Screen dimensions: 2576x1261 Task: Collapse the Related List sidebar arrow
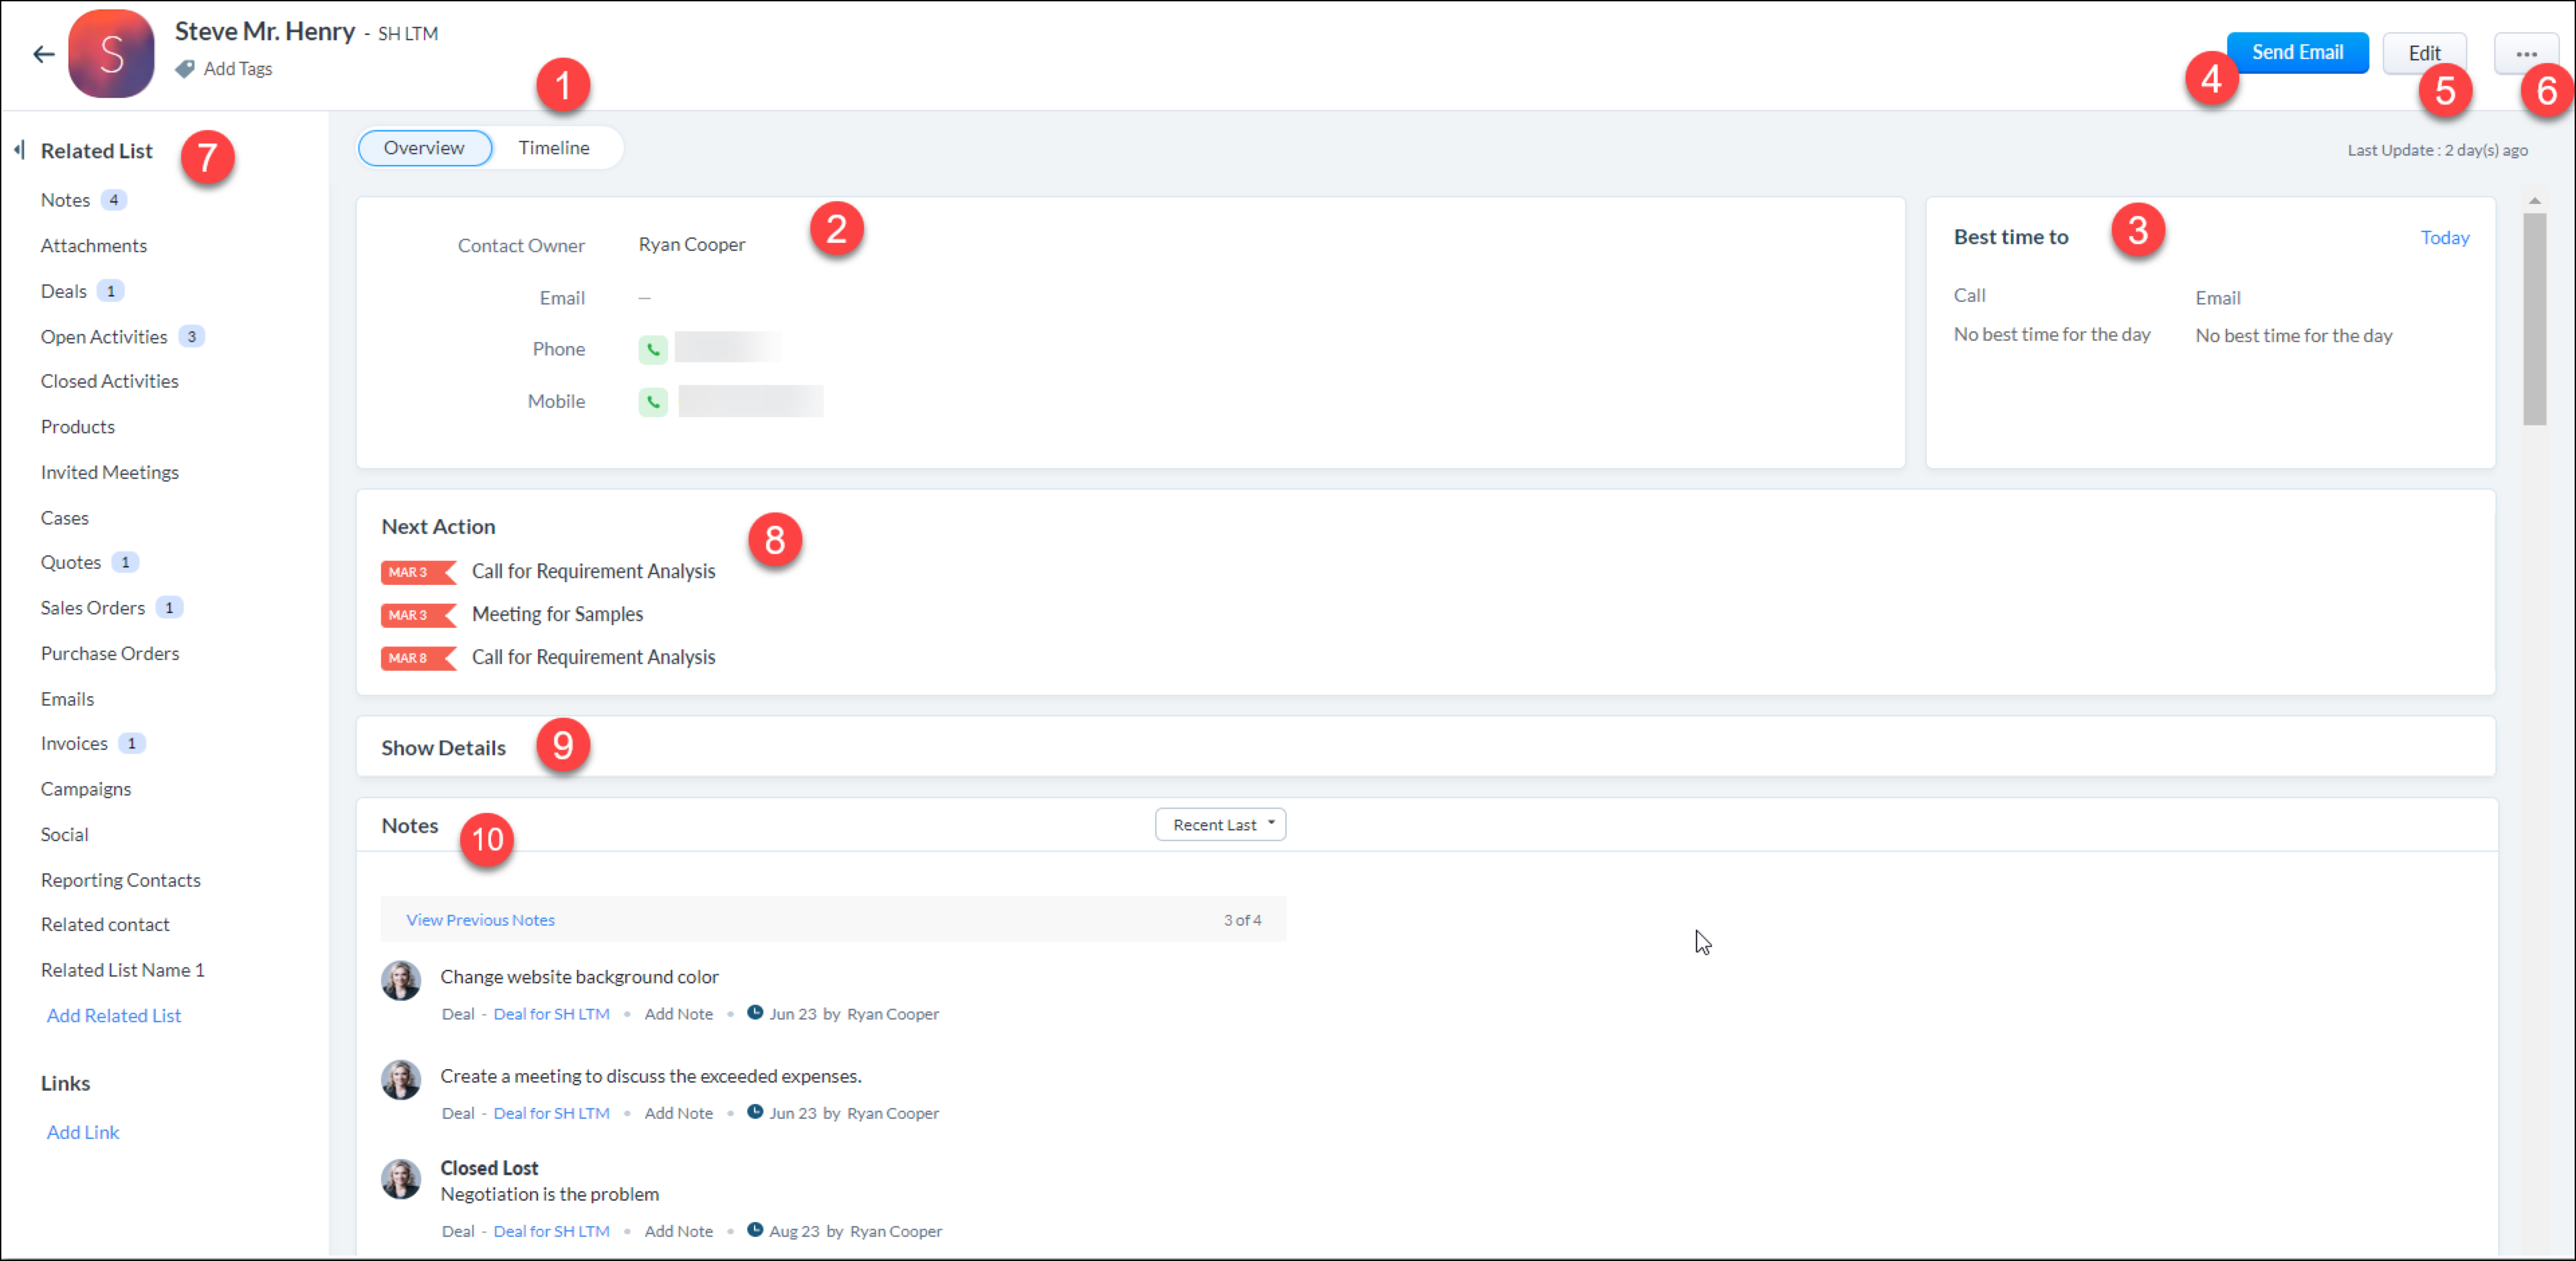19,151
